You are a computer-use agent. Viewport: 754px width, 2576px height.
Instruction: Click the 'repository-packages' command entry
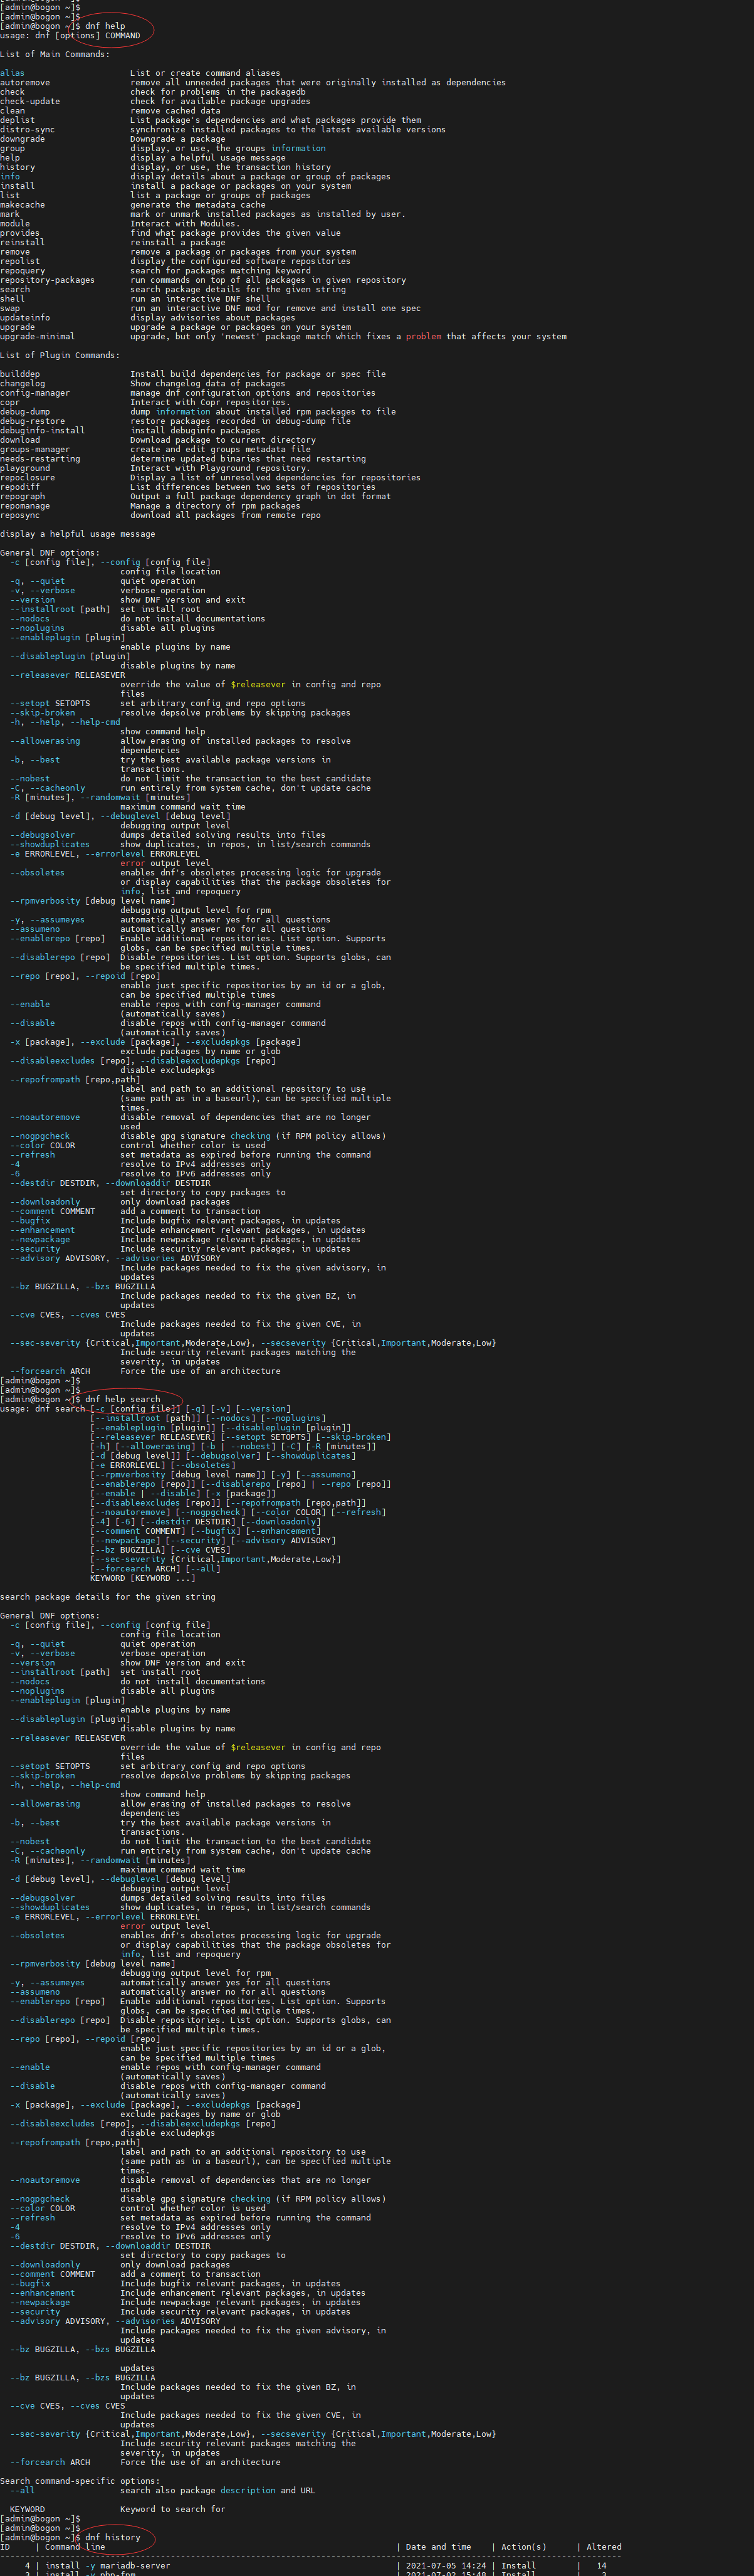point(47,280)
